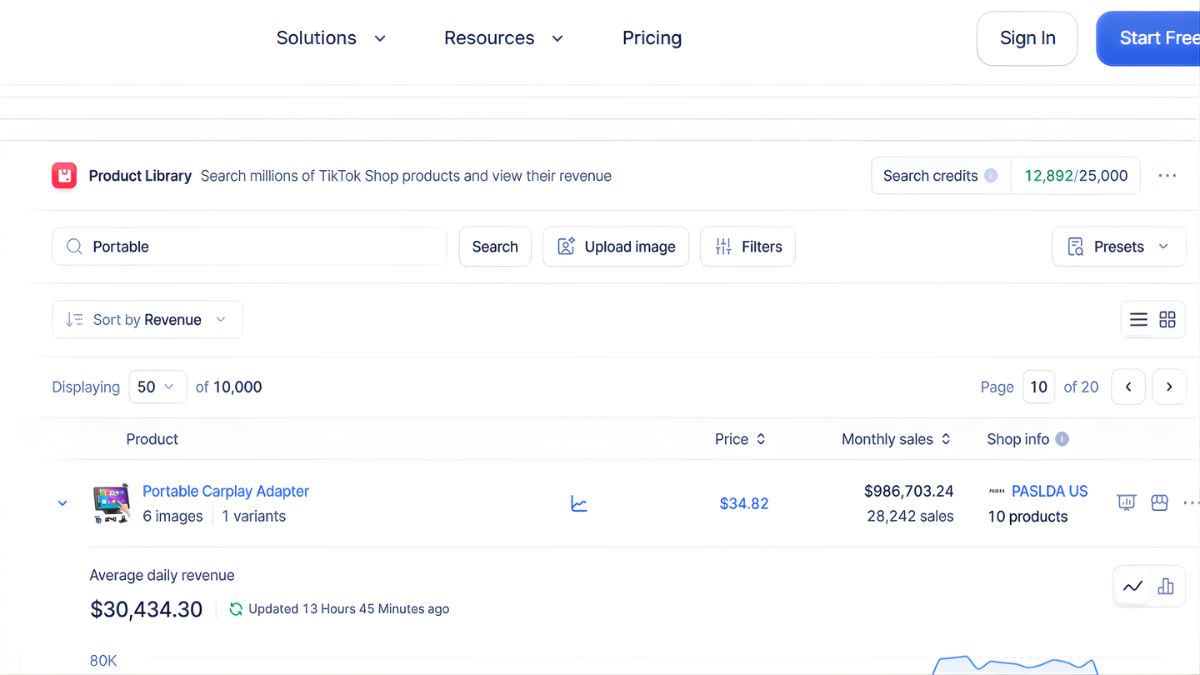The width and height of the screenshot is (1200, 675).
Task: Select Pricing in the navigation bar
Action: coord(652,38)
